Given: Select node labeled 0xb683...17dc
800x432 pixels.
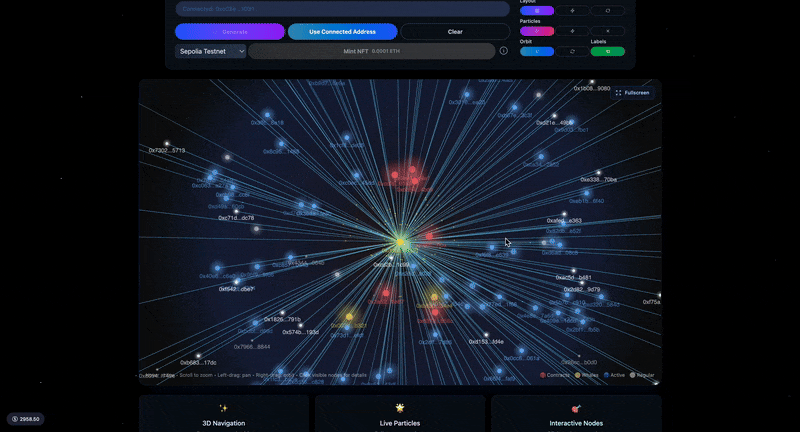Looking at the screenshot, I should click(x=198, y=356).
